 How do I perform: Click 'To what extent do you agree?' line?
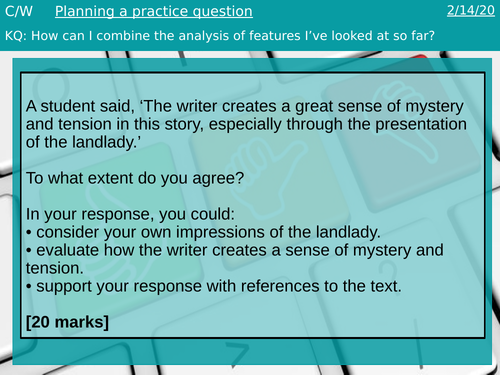(135, 178)
